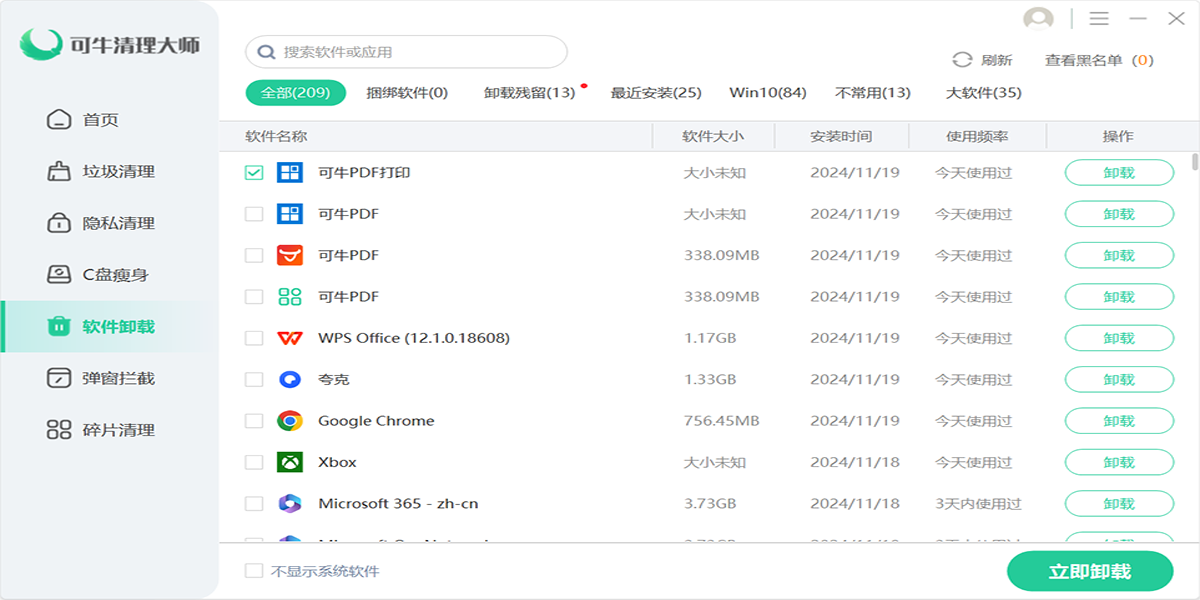Click the 立即卸载 button
Image resolution: width=1200 pixels, height=600 pixels.
(1090, 571)
